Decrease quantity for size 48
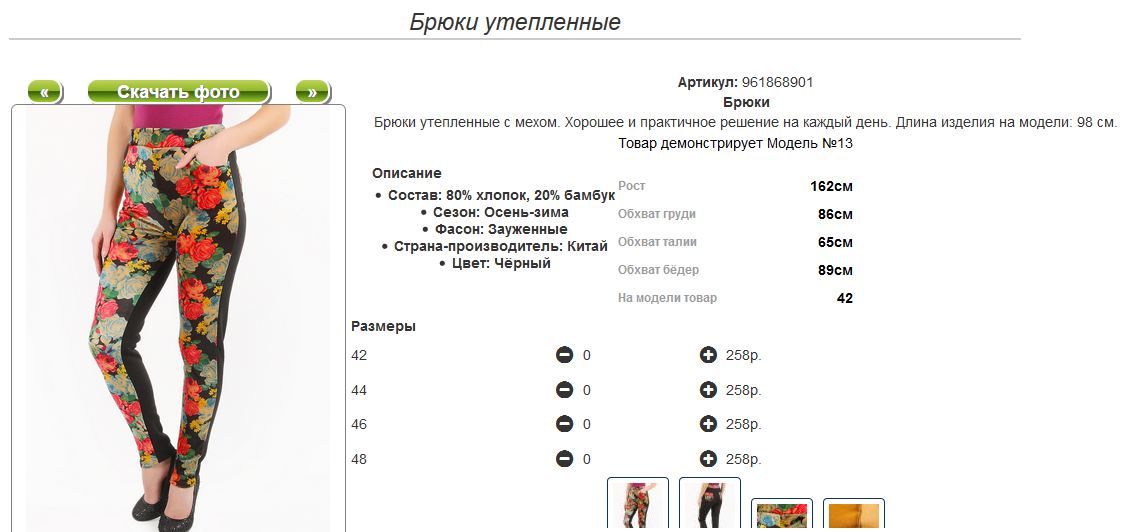 tap(564, 459)
